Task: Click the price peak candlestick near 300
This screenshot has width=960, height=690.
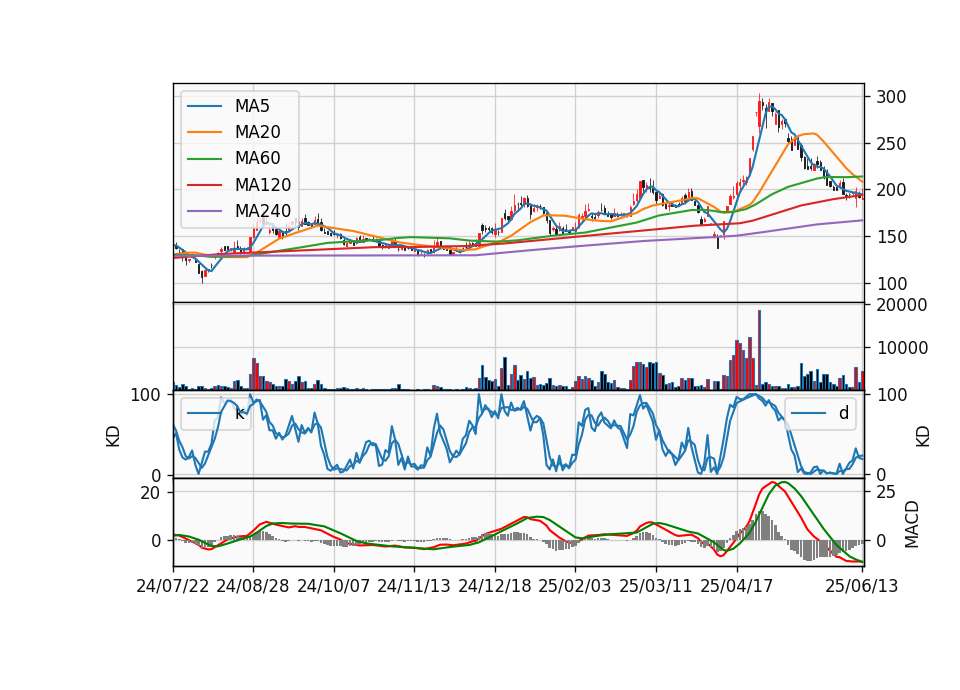Action: click(759, 110)
